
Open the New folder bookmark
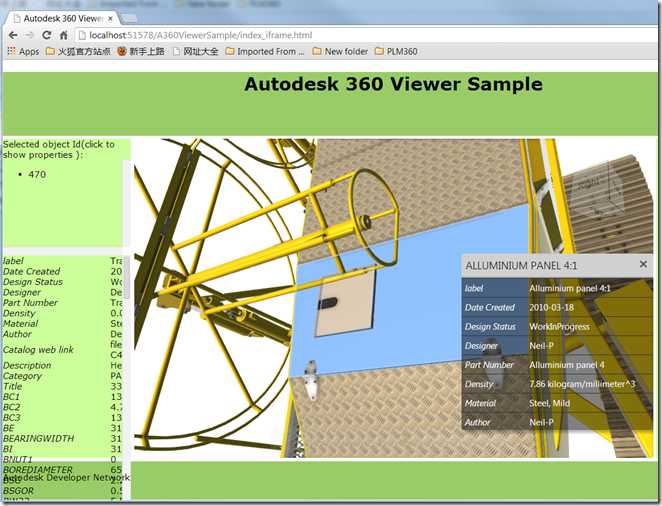(x=340, y=51)
